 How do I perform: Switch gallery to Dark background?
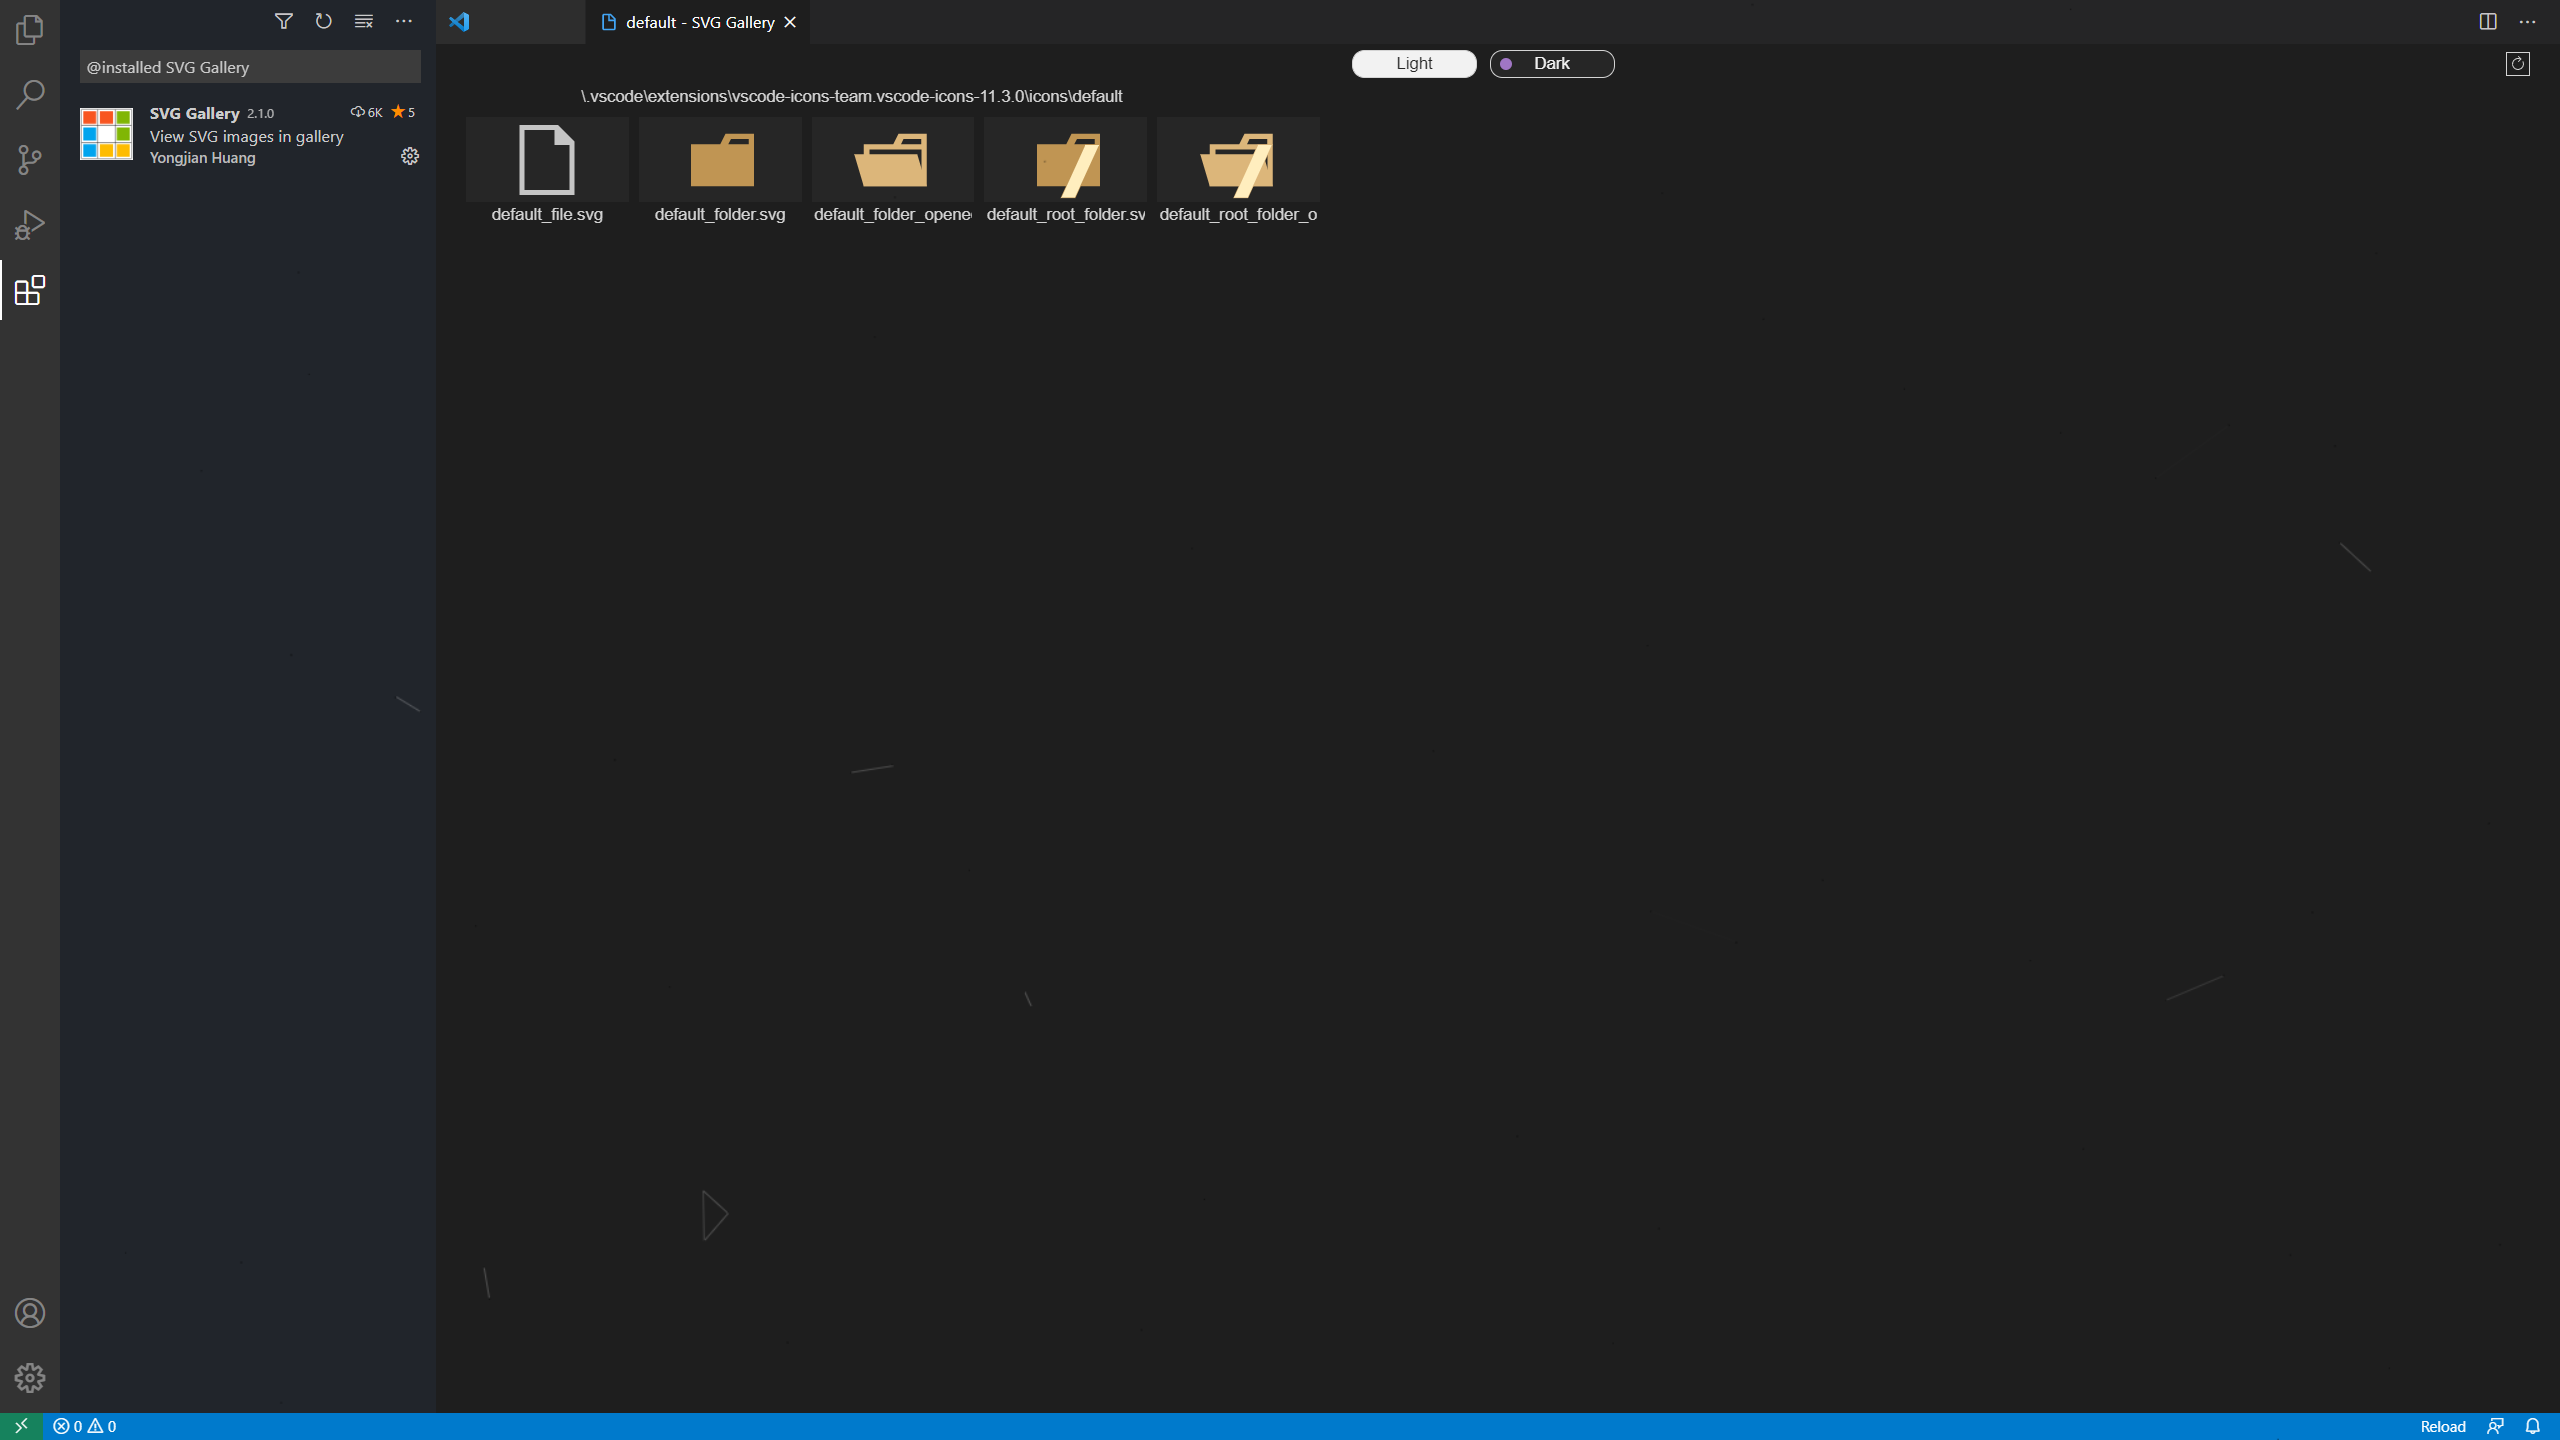click(x=1552, y=64)
